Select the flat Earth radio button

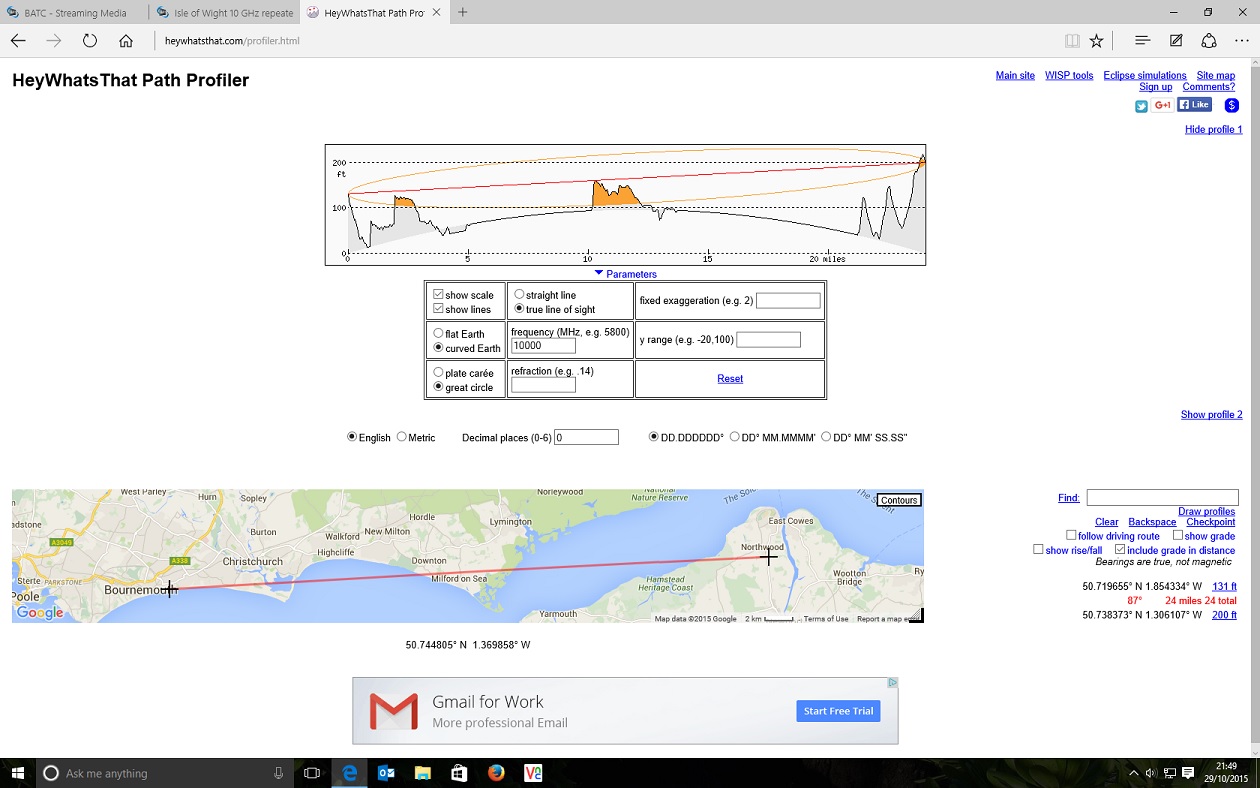(x=438, y=334)
